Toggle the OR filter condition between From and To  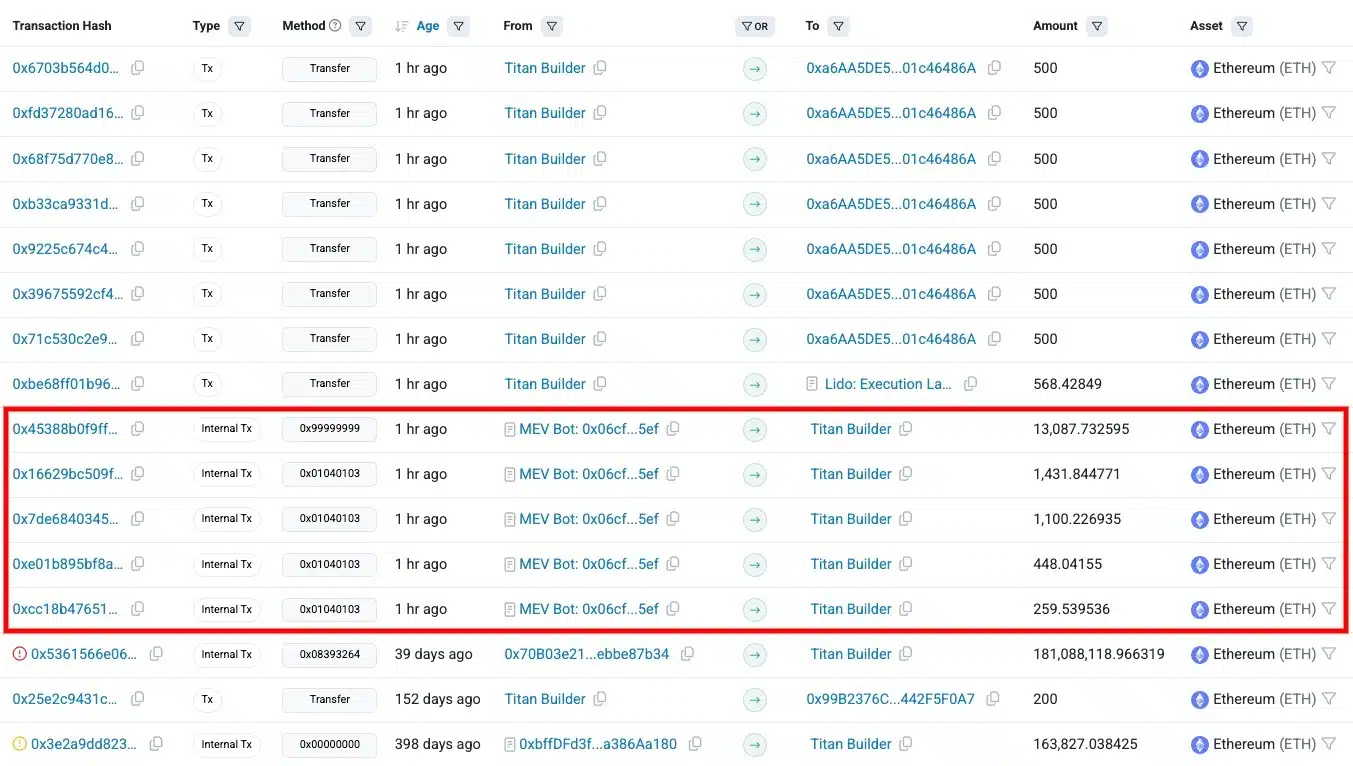pos(754,26)
